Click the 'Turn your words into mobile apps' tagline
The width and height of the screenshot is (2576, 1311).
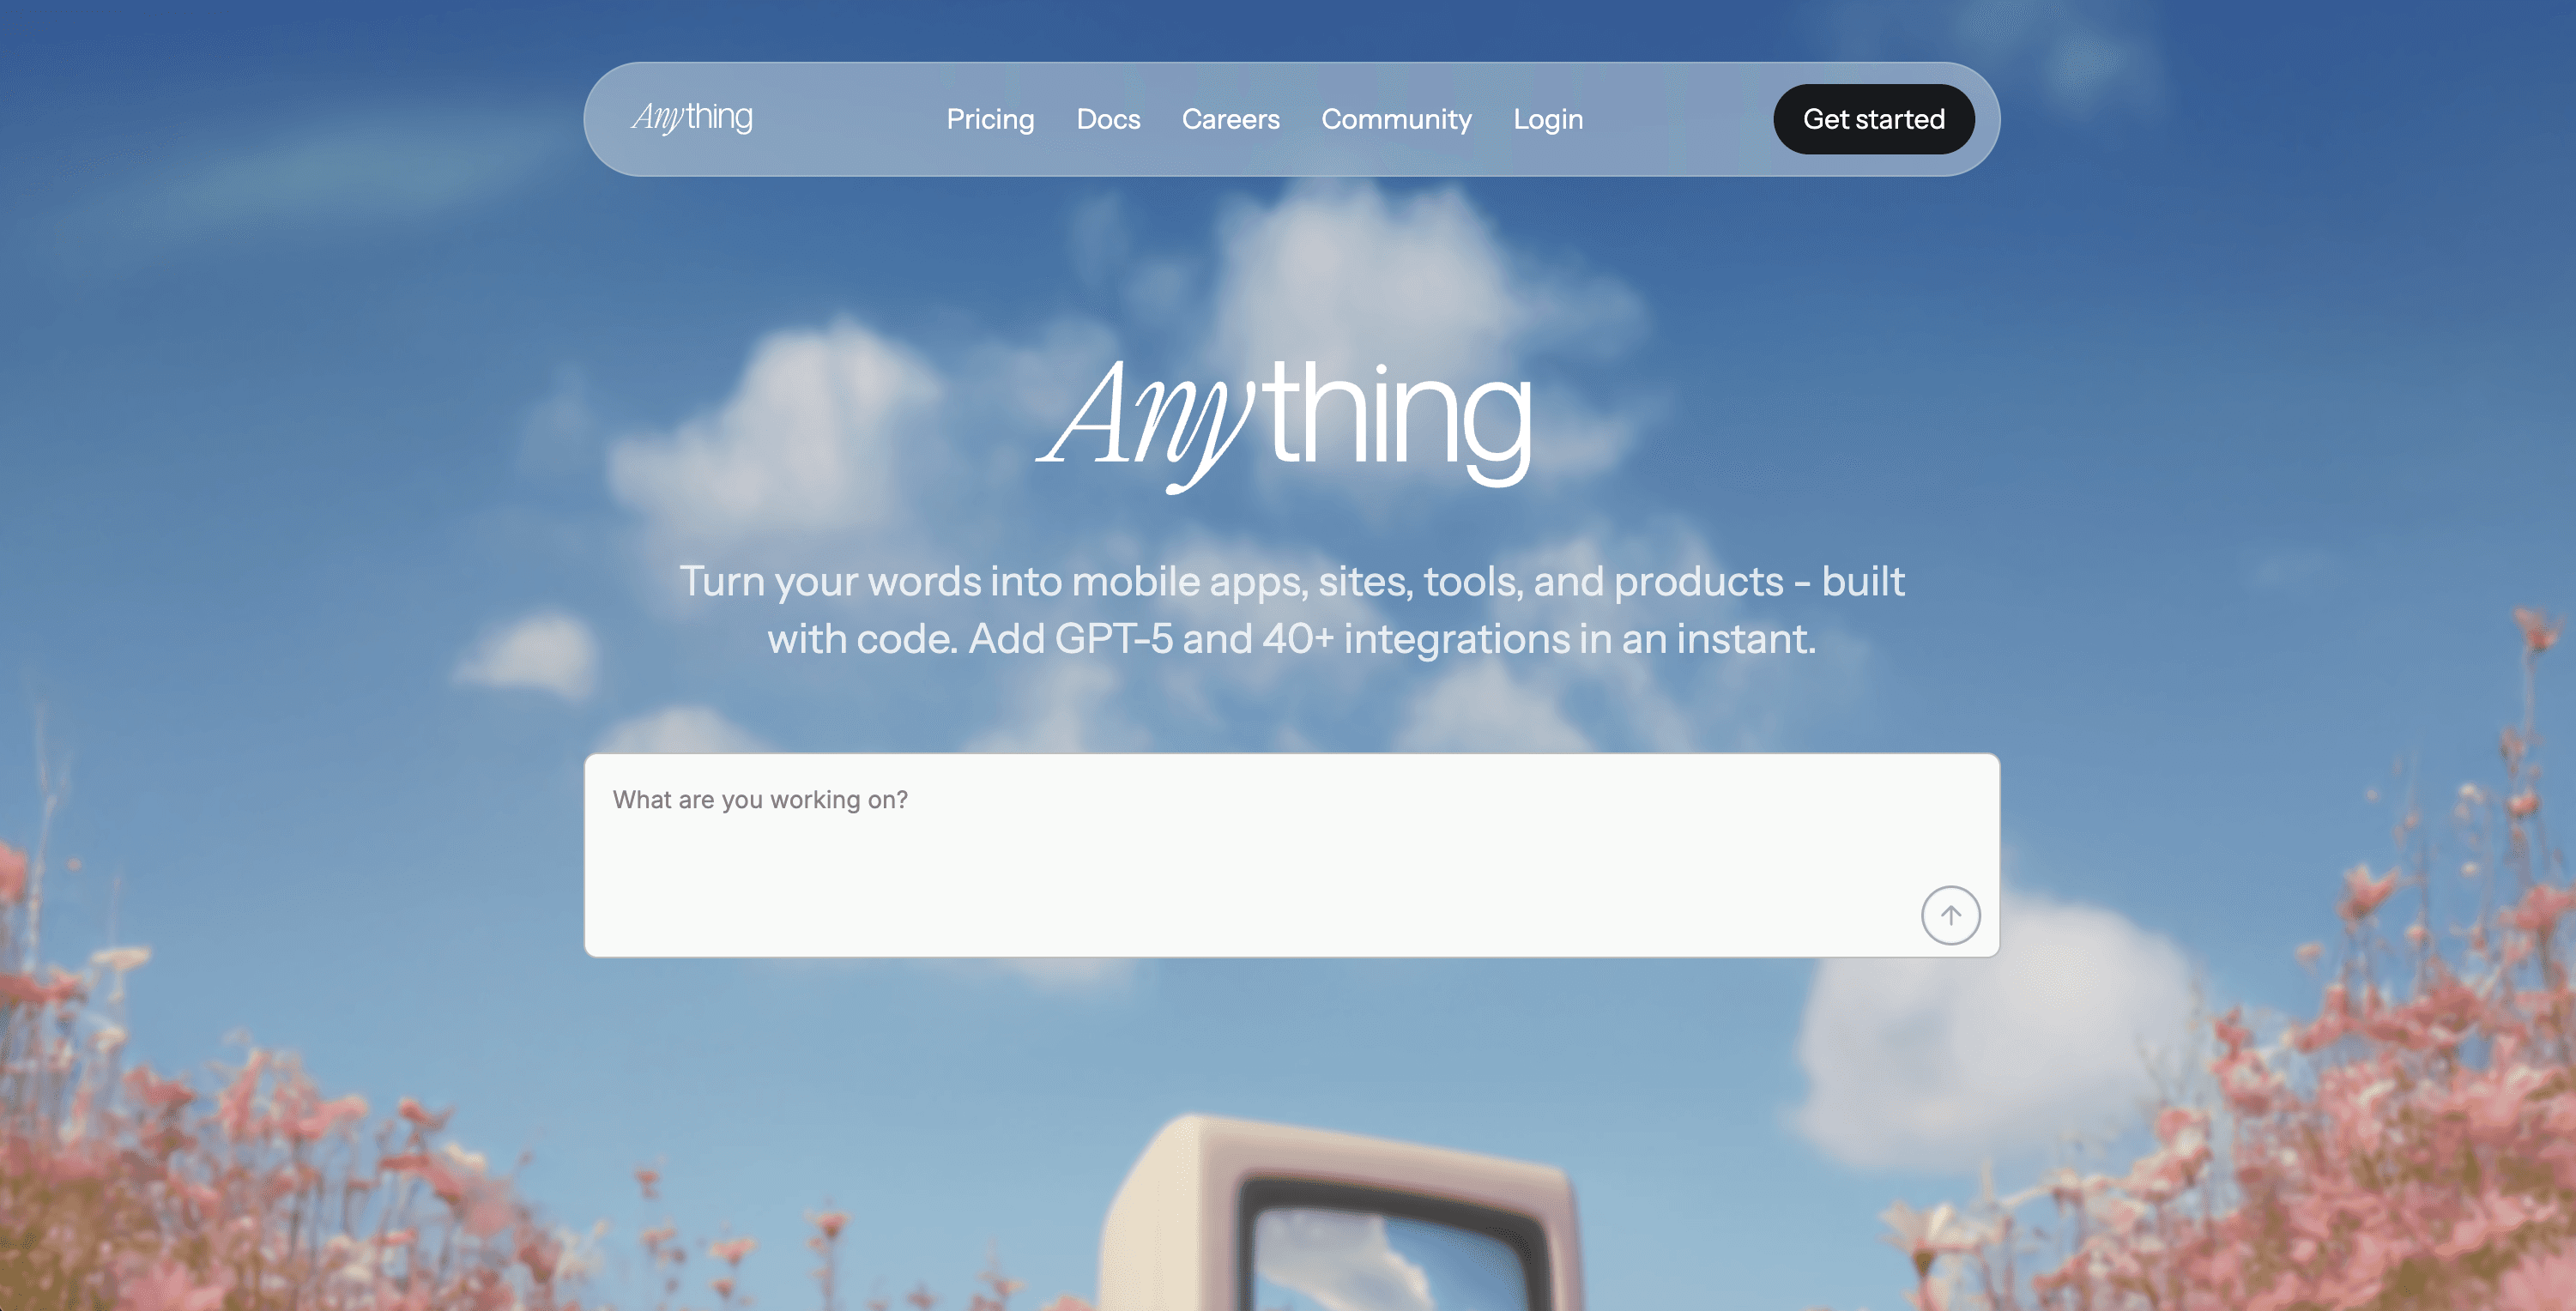click(1291, 610)
